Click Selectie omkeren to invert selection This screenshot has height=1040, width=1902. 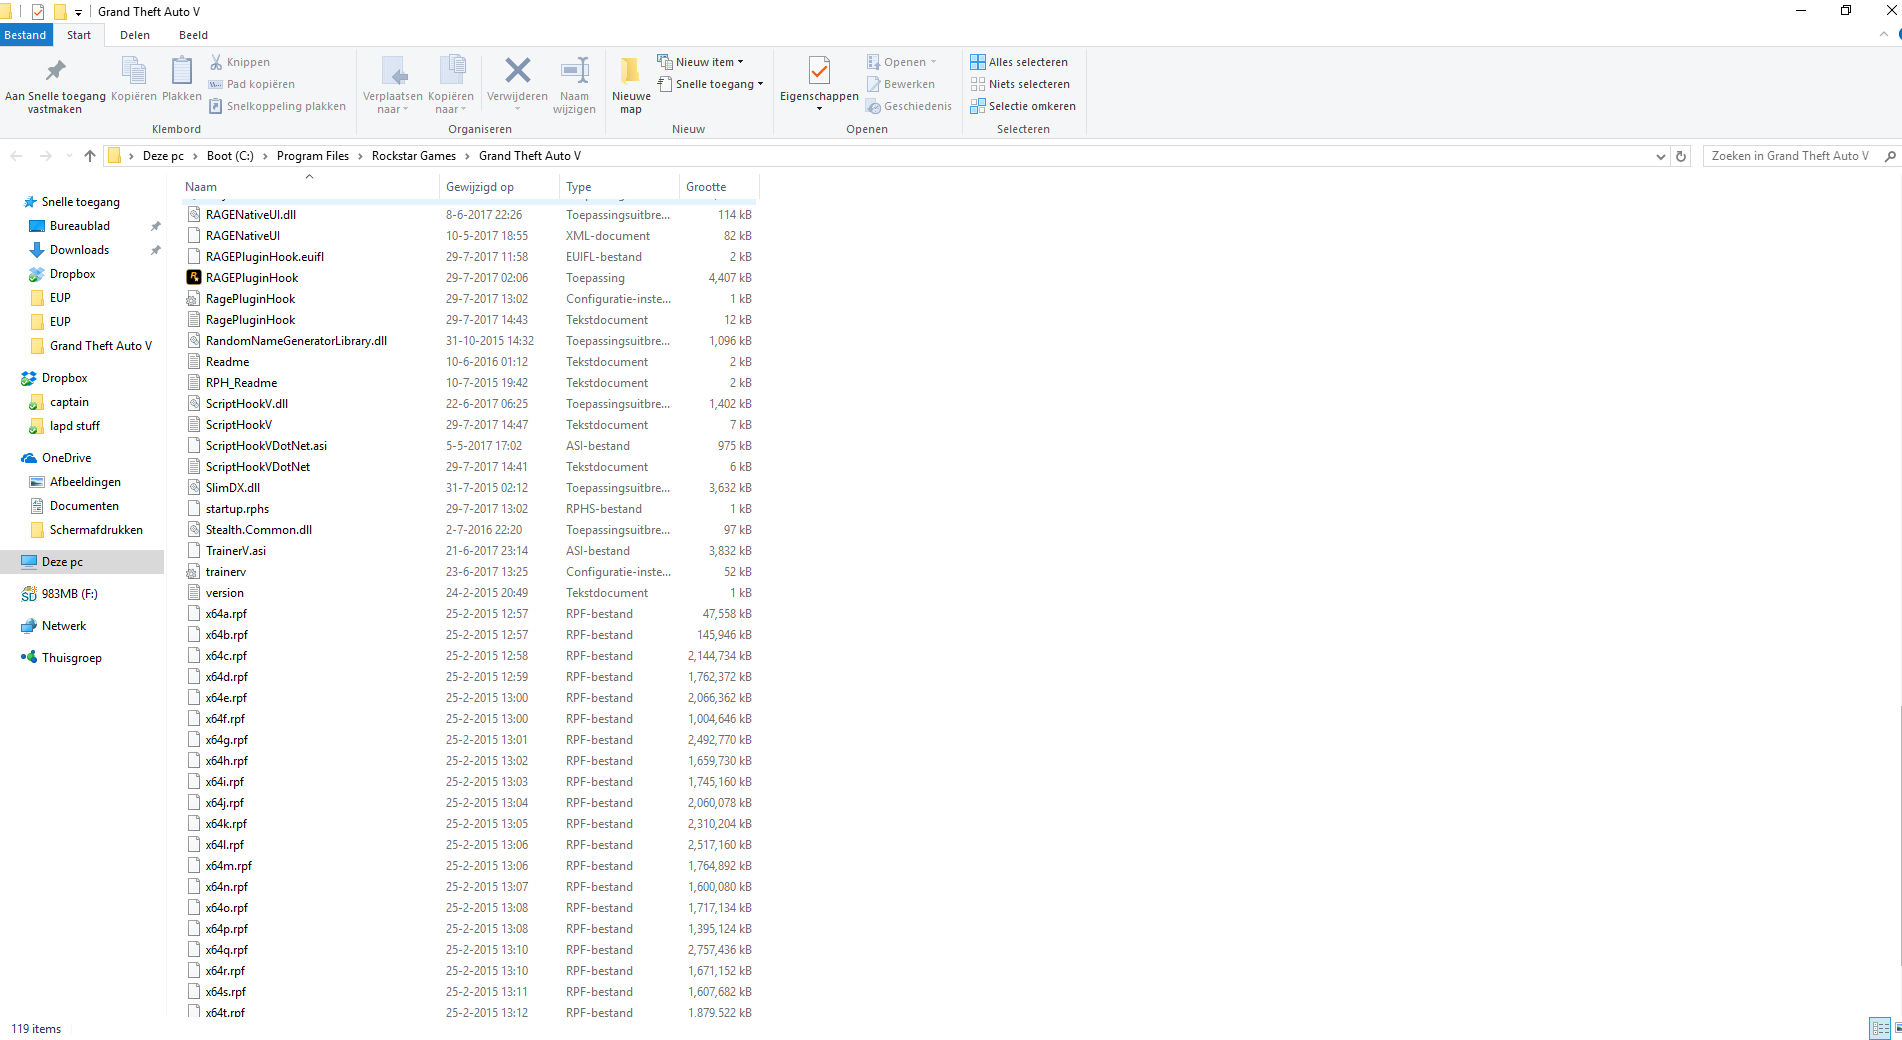tap(1023, 106)
